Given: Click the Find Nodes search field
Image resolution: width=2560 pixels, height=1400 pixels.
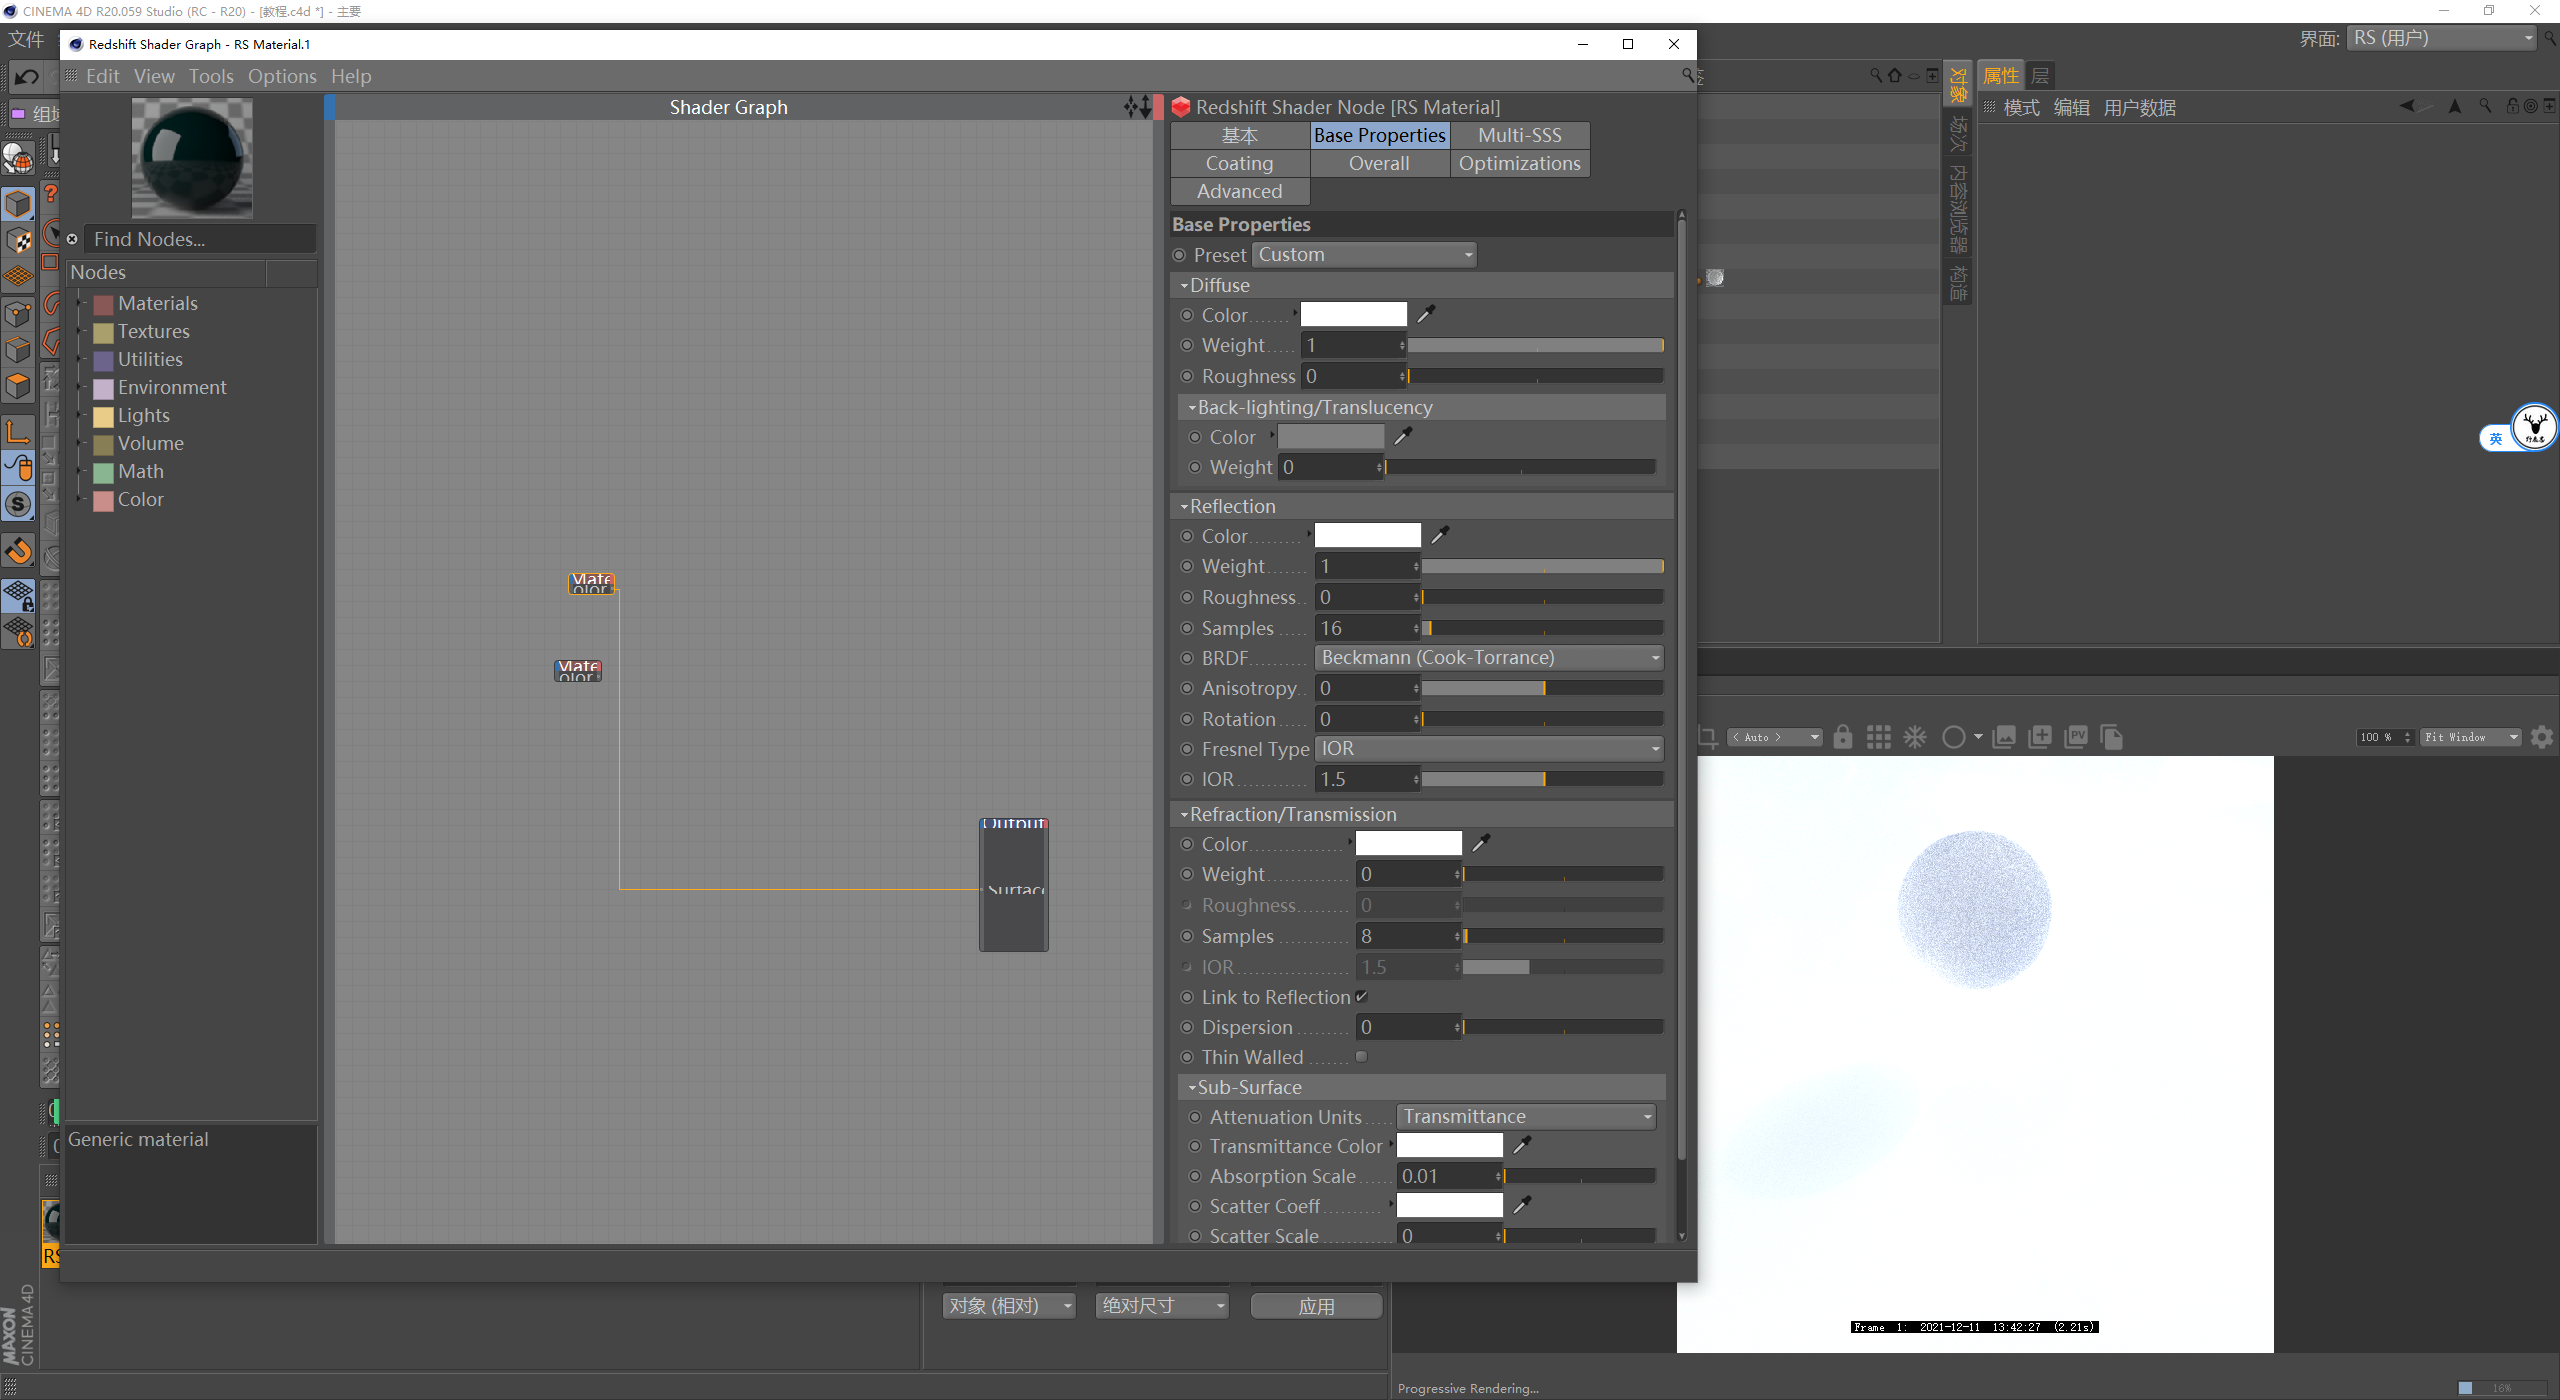Looking at the screenshot, I should click(x=200, y=239).
